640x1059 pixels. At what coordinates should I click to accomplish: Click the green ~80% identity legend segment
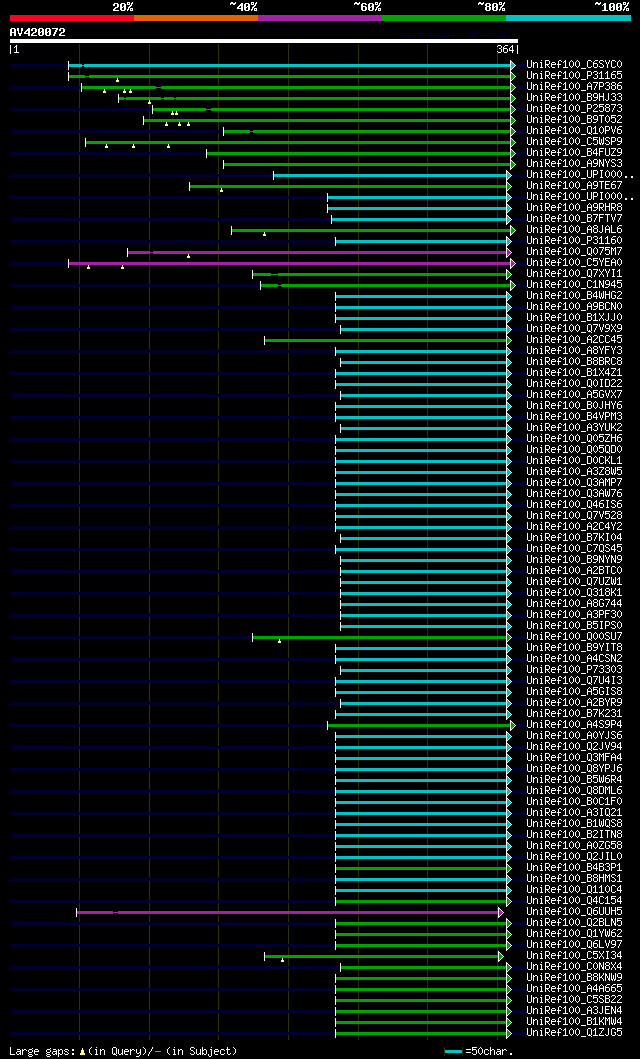(x=444, y=18)
